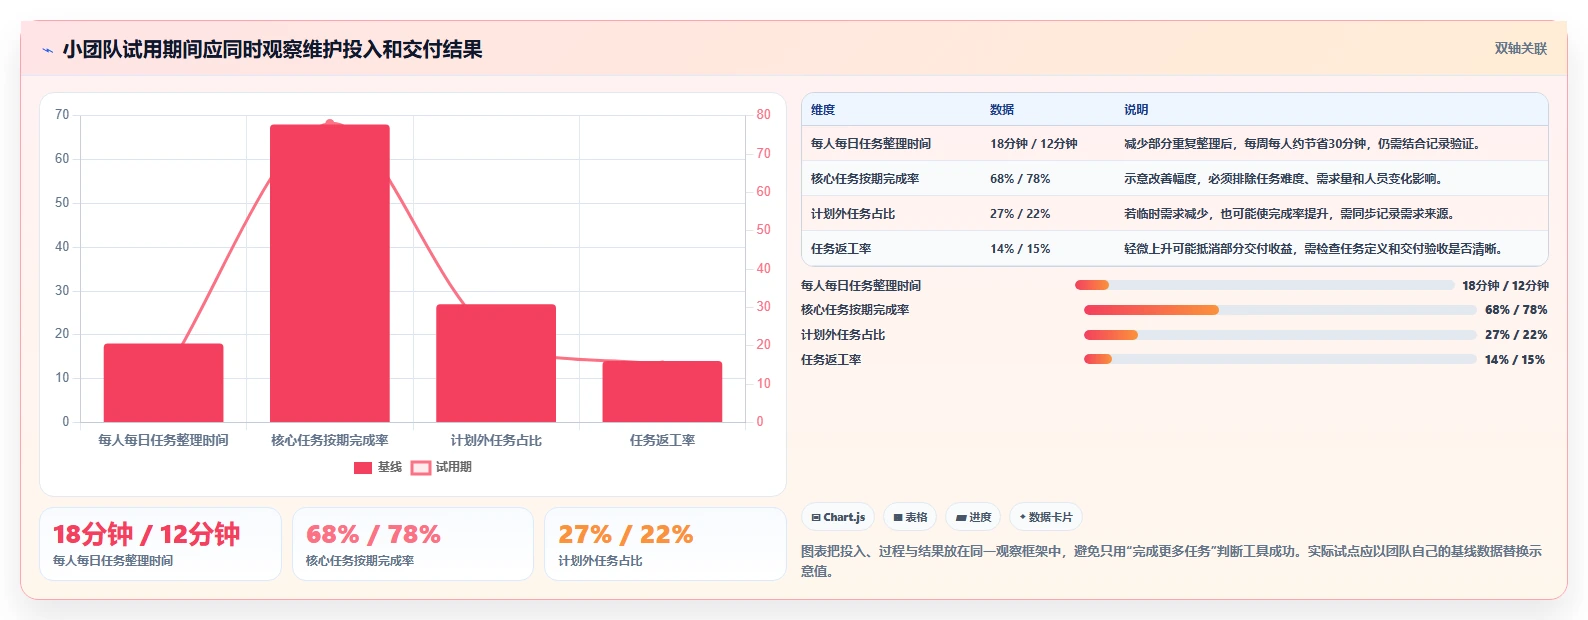Click the 每人每日任务整理时间 progress bar
Viewport: 1588px width, 620px height.
click(1264, 285)
